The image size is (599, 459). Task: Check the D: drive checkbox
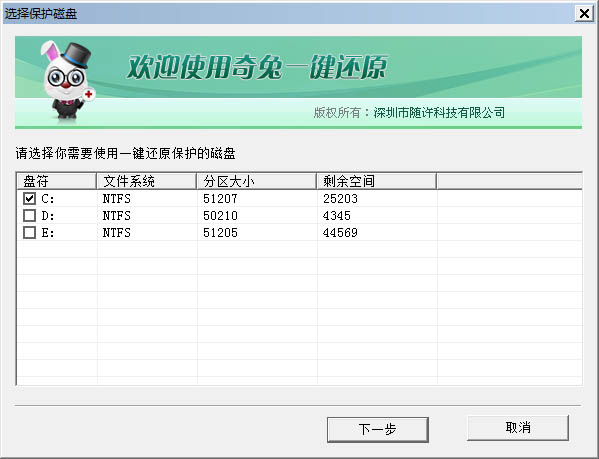click(x=29, y=216)
